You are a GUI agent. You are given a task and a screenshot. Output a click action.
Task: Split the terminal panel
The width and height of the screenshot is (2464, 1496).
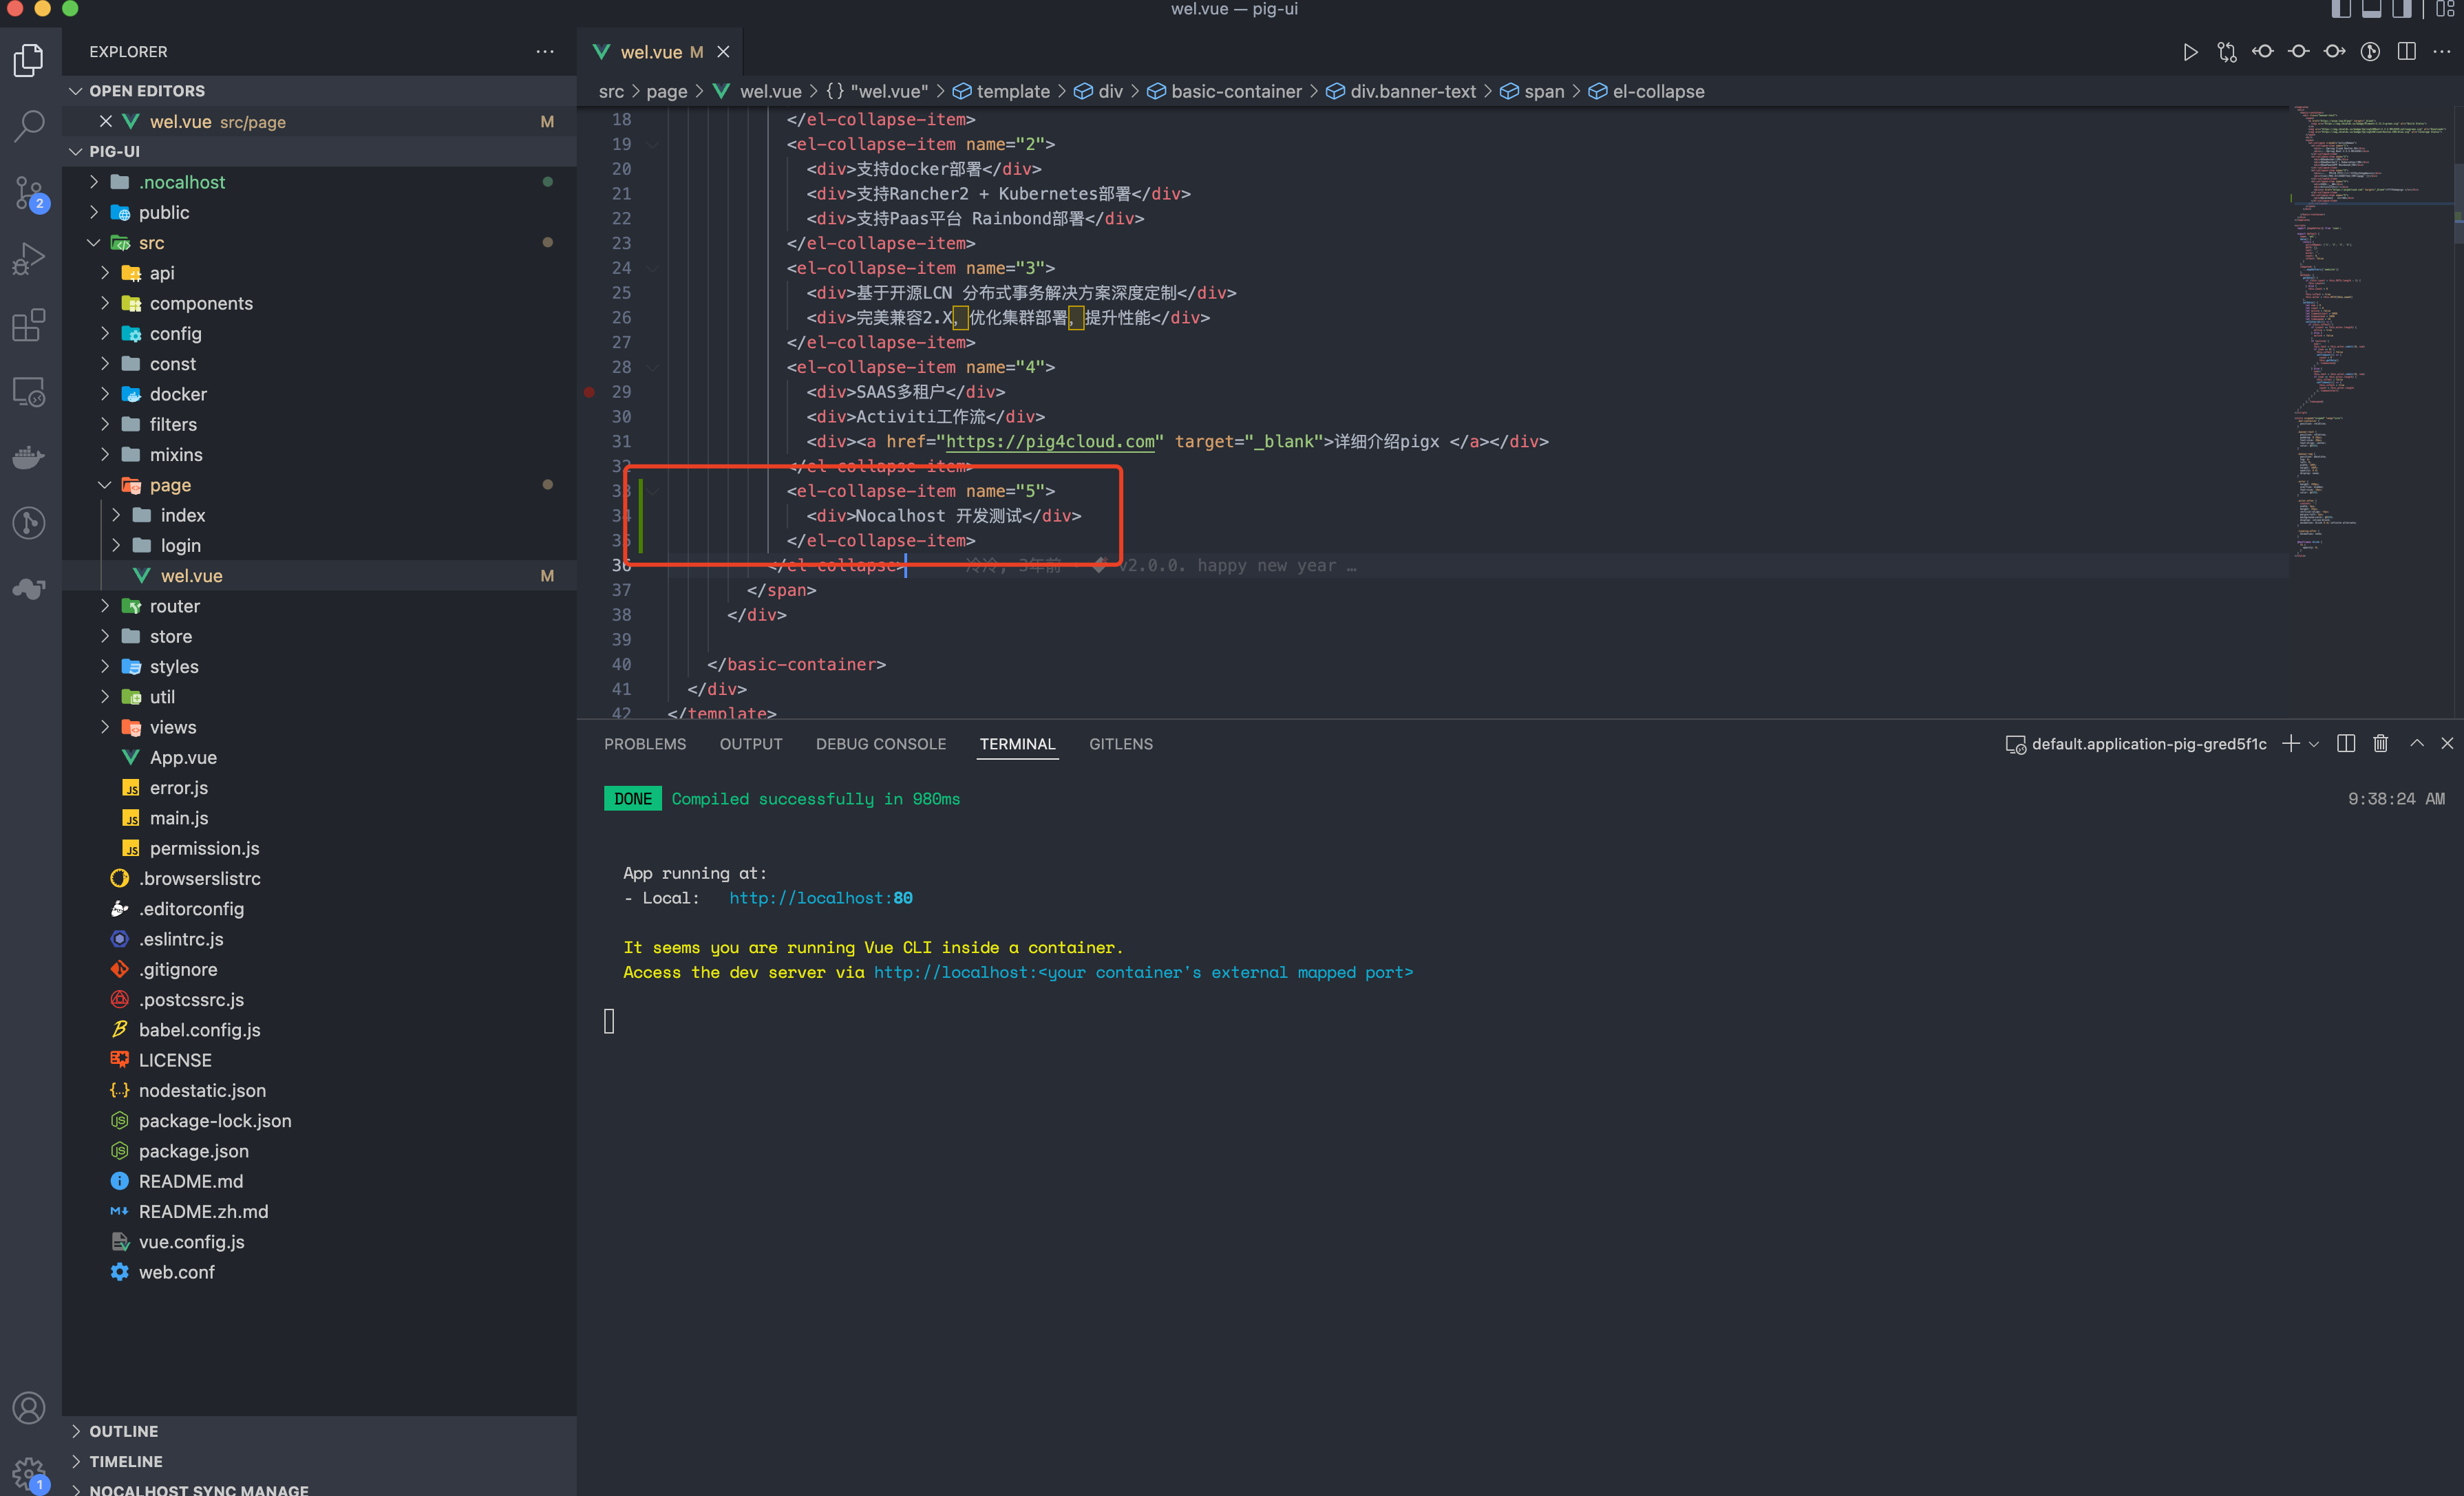point(2346,743)
